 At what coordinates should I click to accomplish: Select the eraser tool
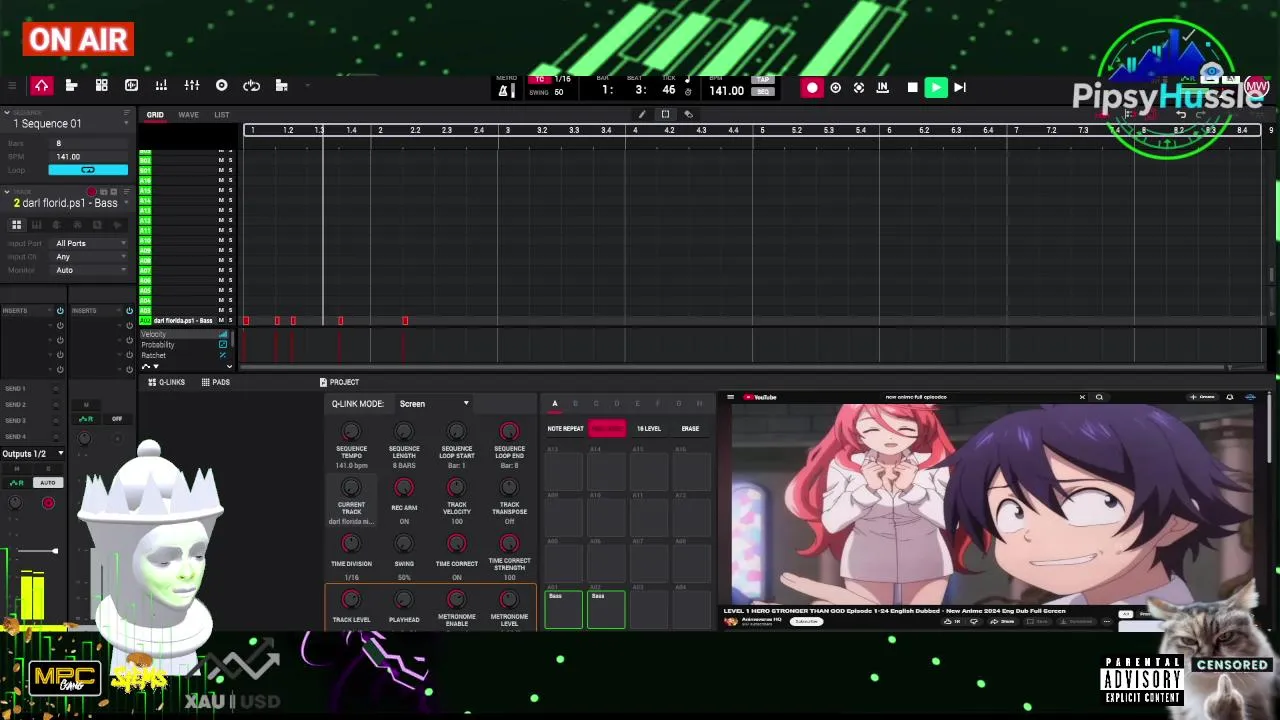(x=688, y=114)
